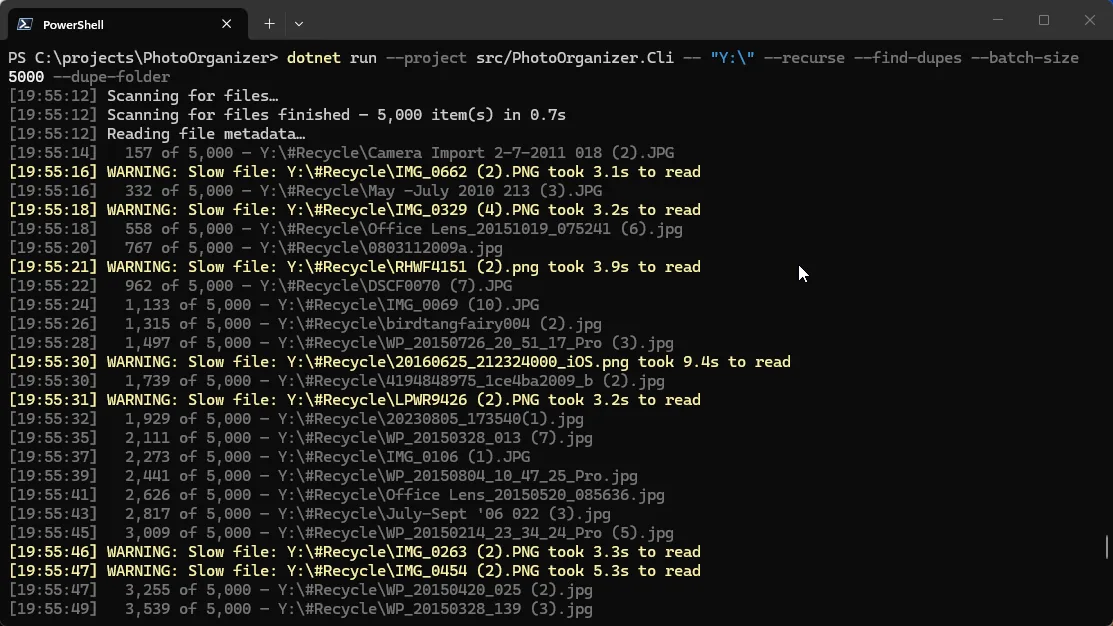Click the 'WP_20150420_025 (2).jpg' line
This screenshot has height=626, width=1113.
coord(301,590)
